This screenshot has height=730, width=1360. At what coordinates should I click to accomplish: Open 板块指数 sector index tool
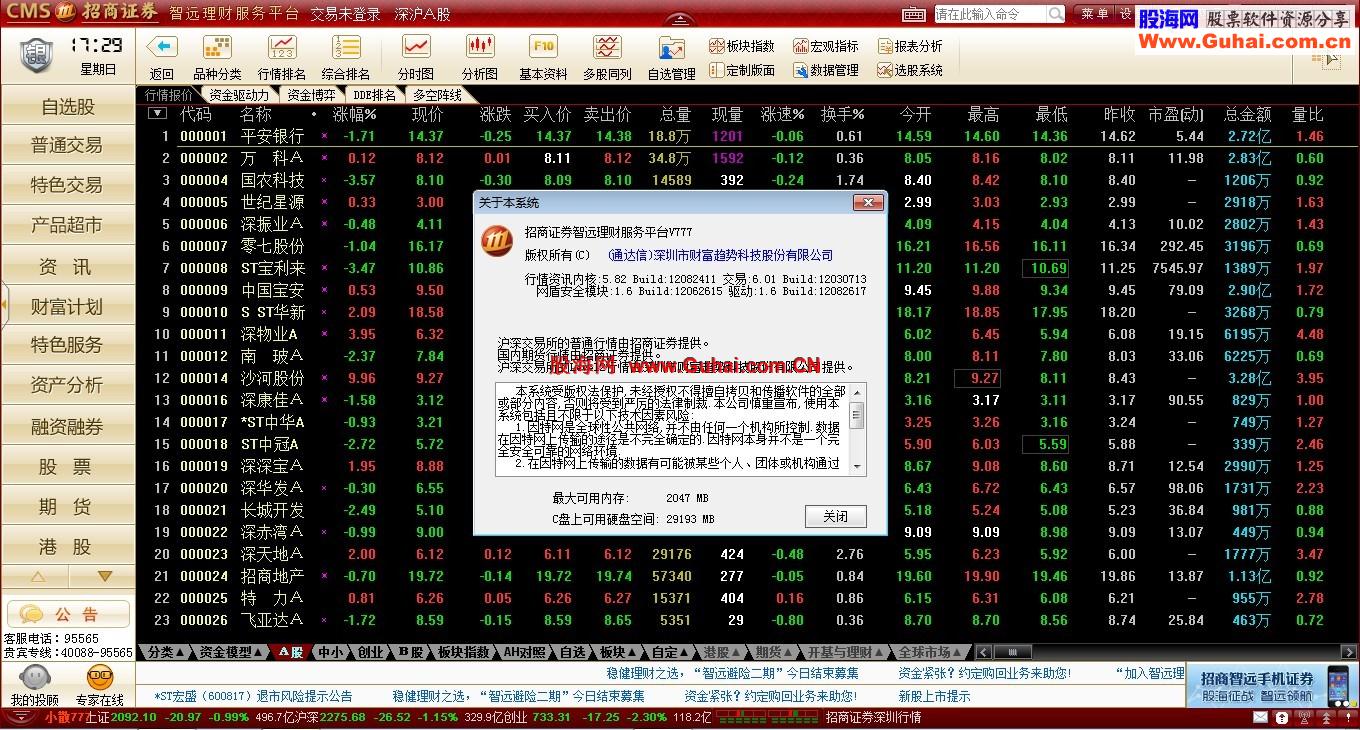point(742,46)
